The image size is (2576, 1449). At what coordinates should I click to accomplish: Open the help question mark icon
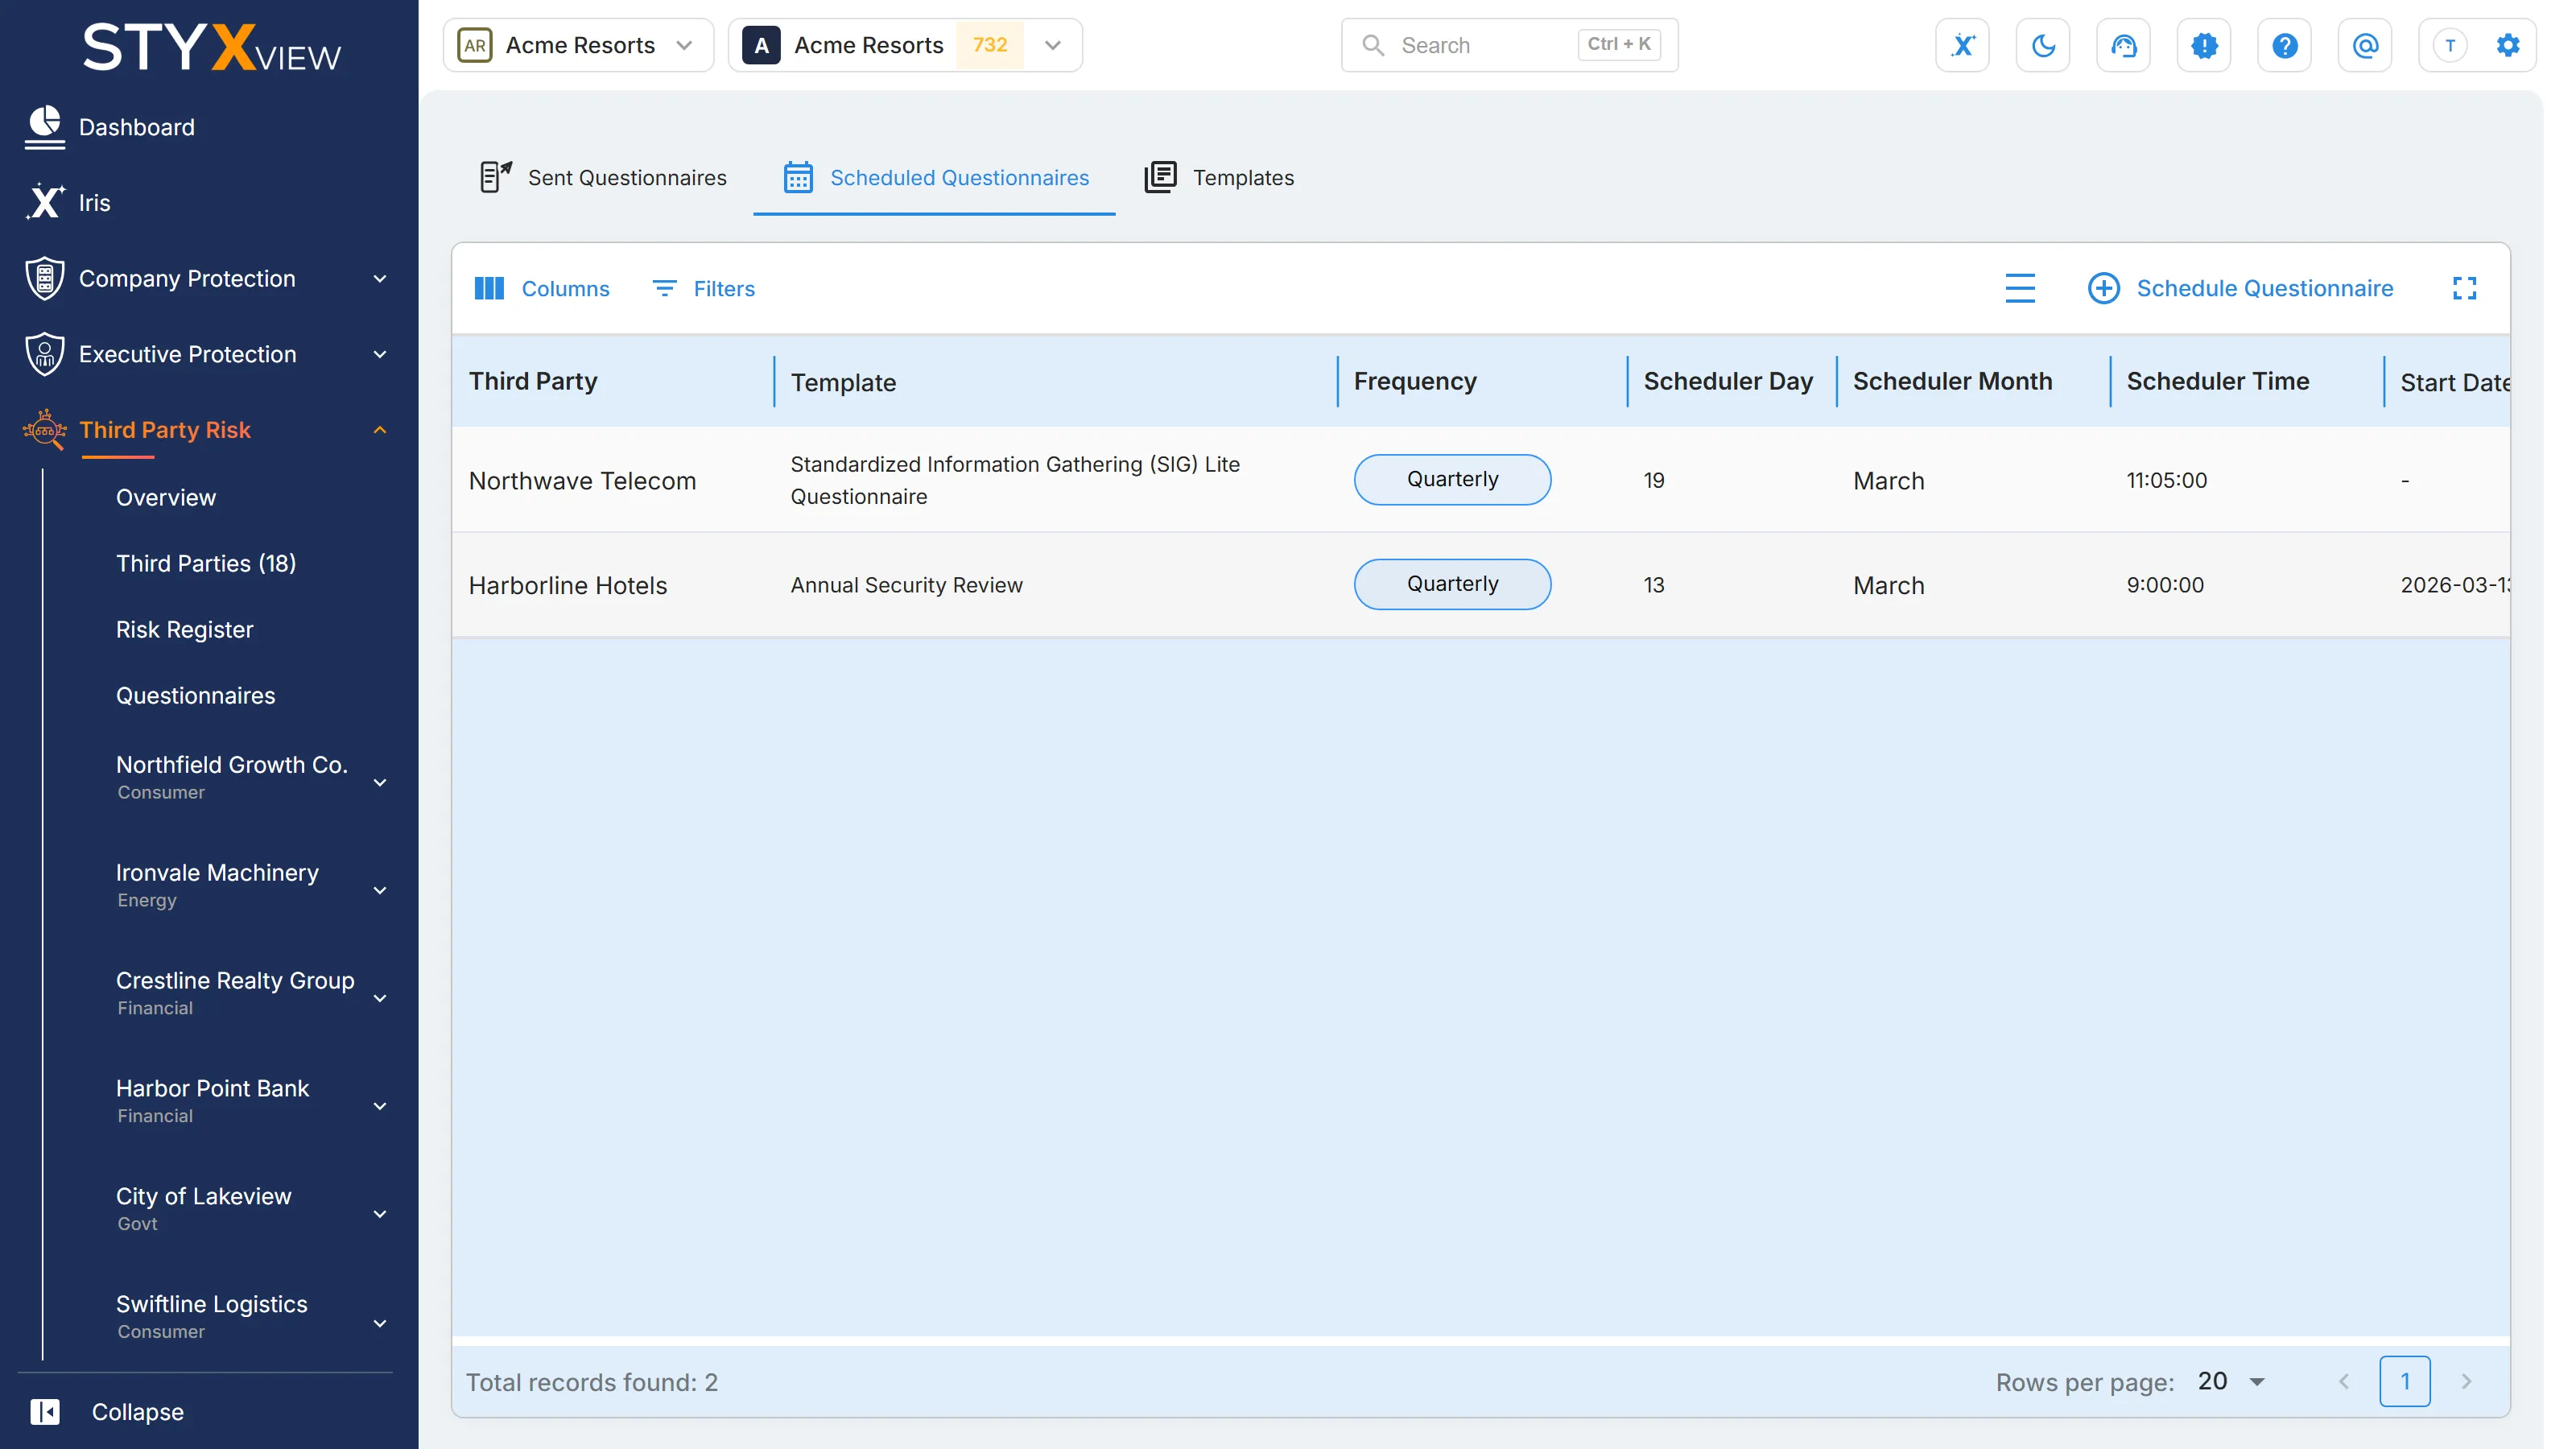(x=2284, y=45)
